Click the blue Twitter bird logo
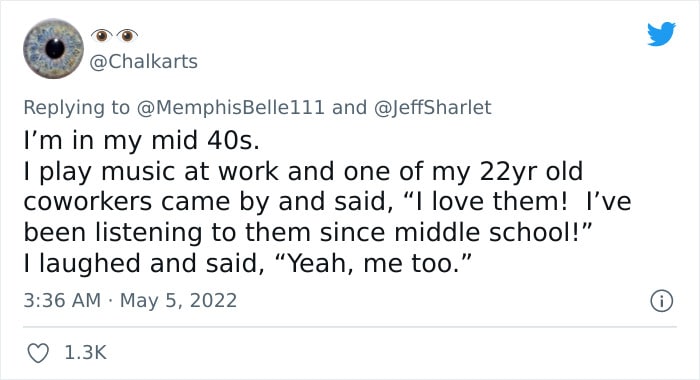The width and height of the screenshot is (700, 380). coord(661,34)
